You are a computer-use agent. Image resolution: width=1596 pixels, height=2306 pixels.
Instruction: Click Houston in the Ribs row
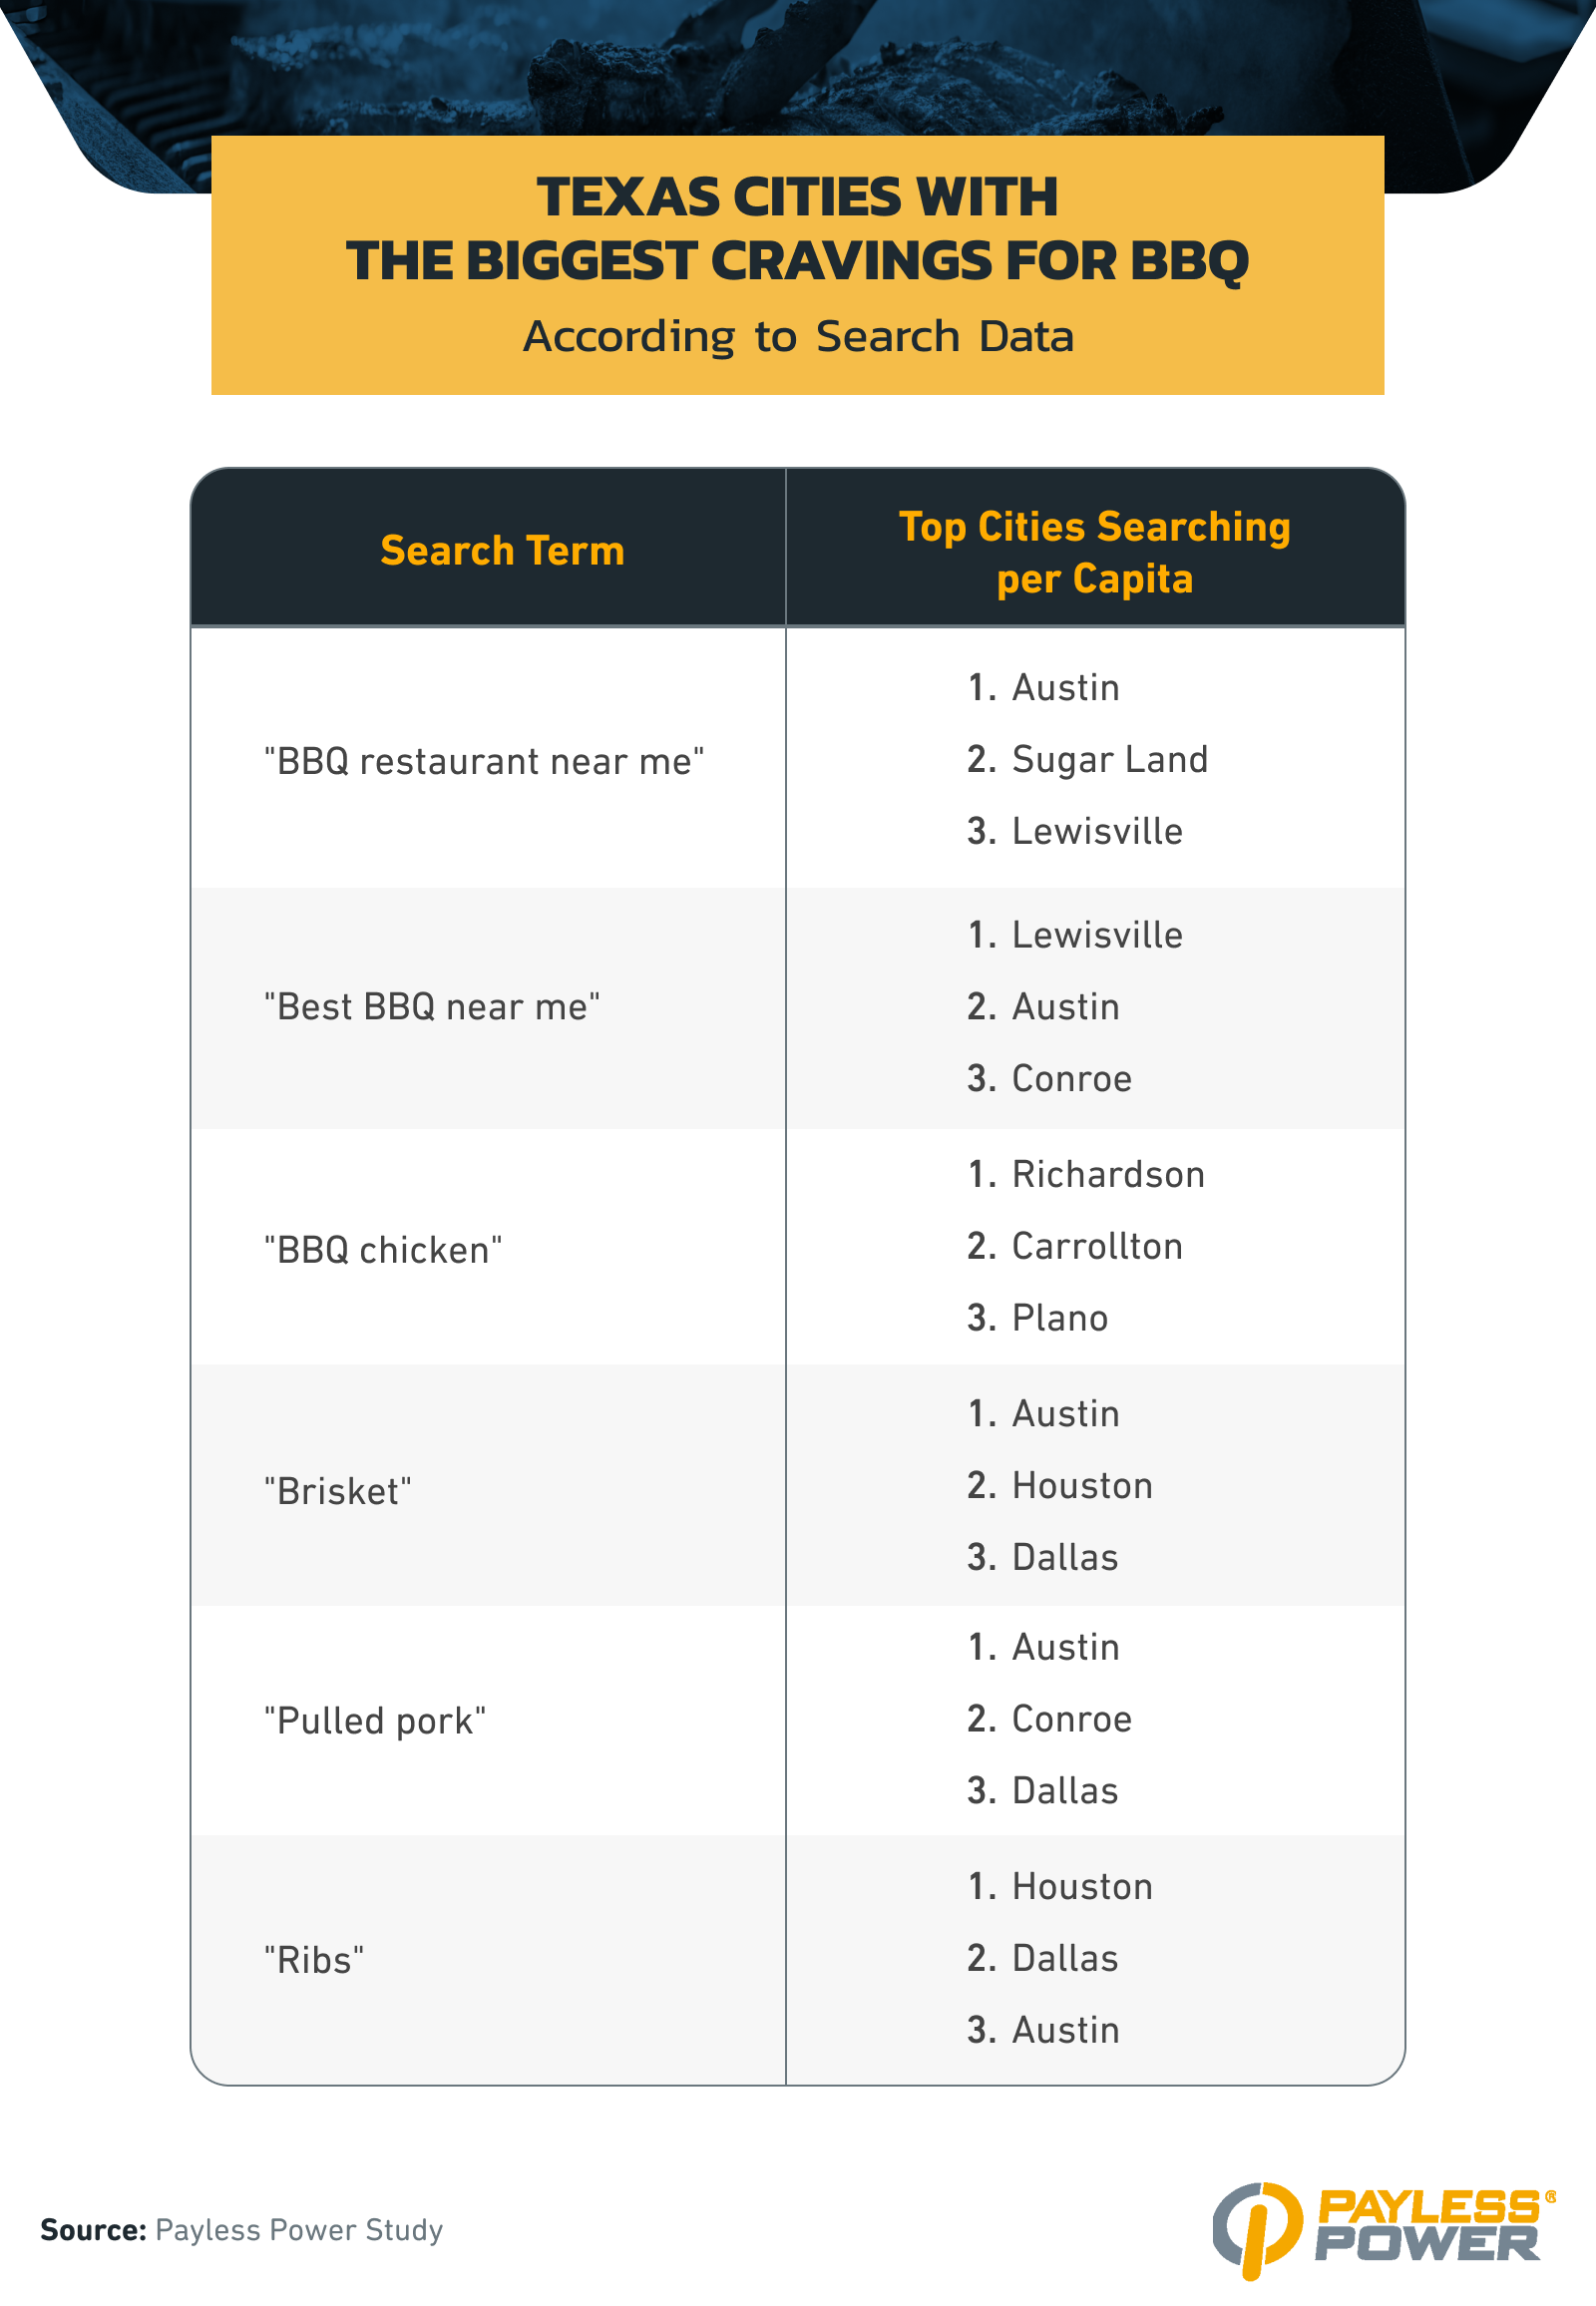[x=1082, y=1886]
